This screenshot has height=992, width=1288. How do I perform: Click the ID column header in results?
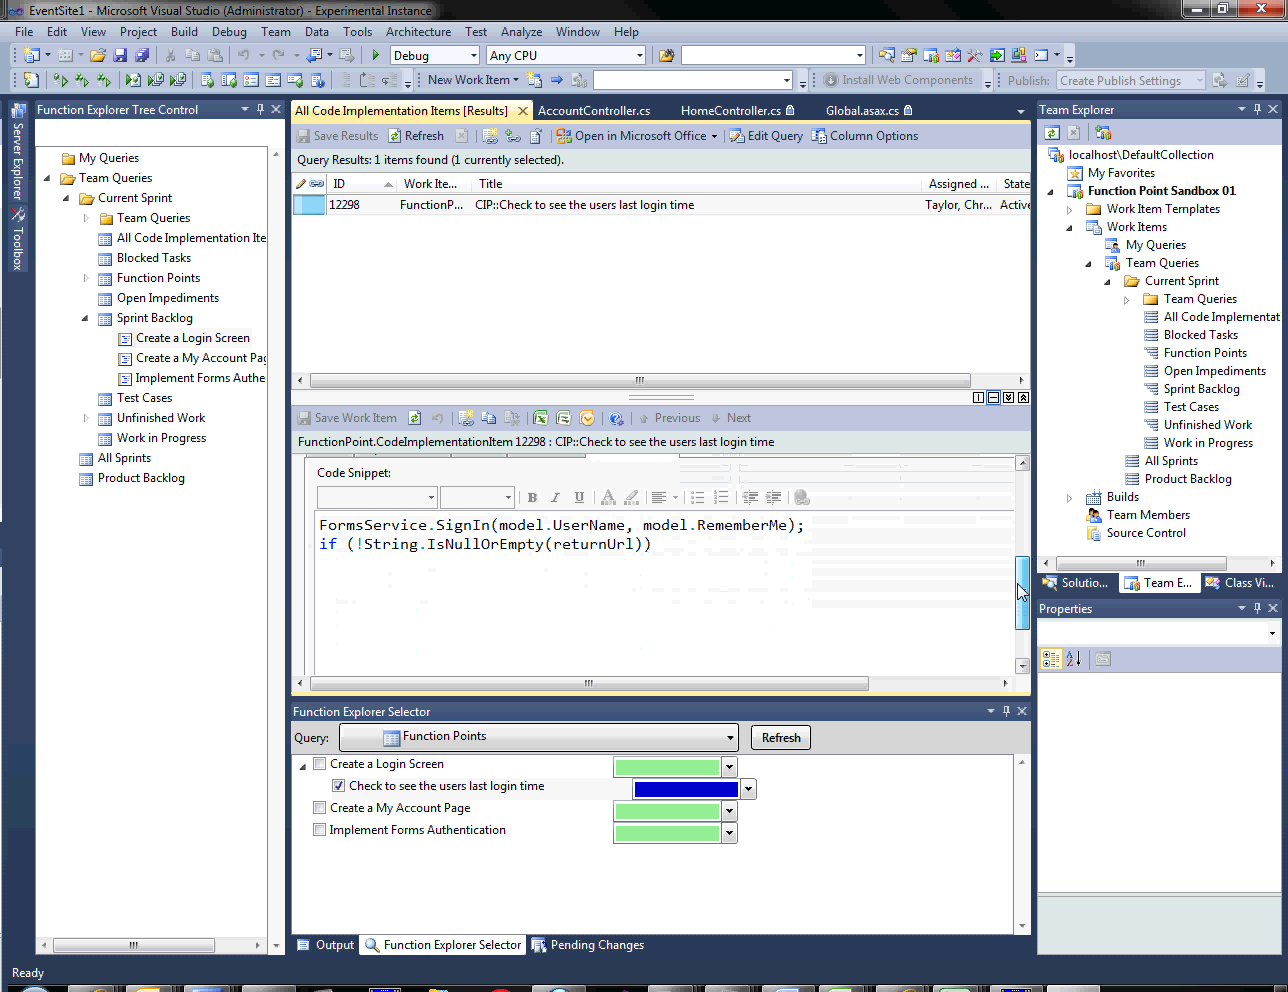[361, 184]
